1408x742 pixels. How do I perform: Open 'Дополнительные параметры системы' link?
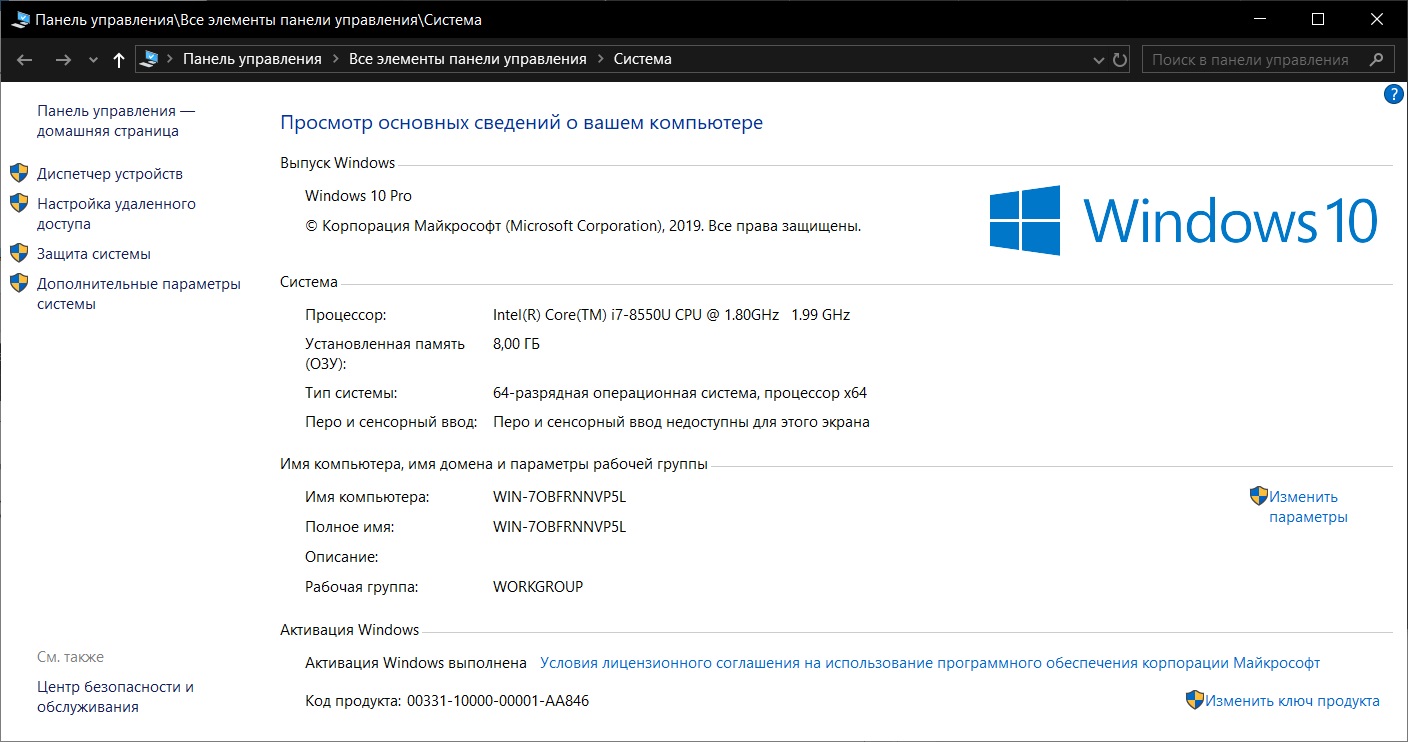[139, 294]
